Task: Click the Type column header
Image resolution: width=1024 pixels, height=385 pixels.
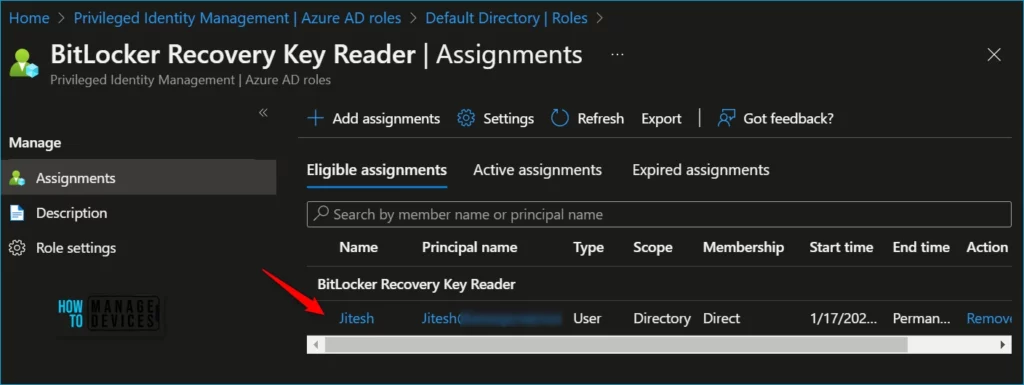Action: tap(588, 247)
